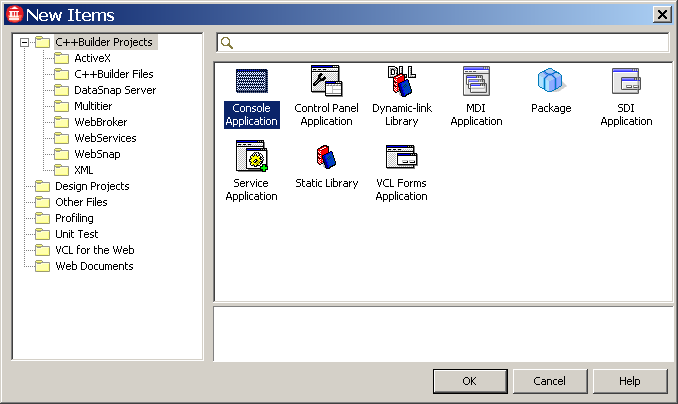Select the Unit Test category

coord(77,234)
